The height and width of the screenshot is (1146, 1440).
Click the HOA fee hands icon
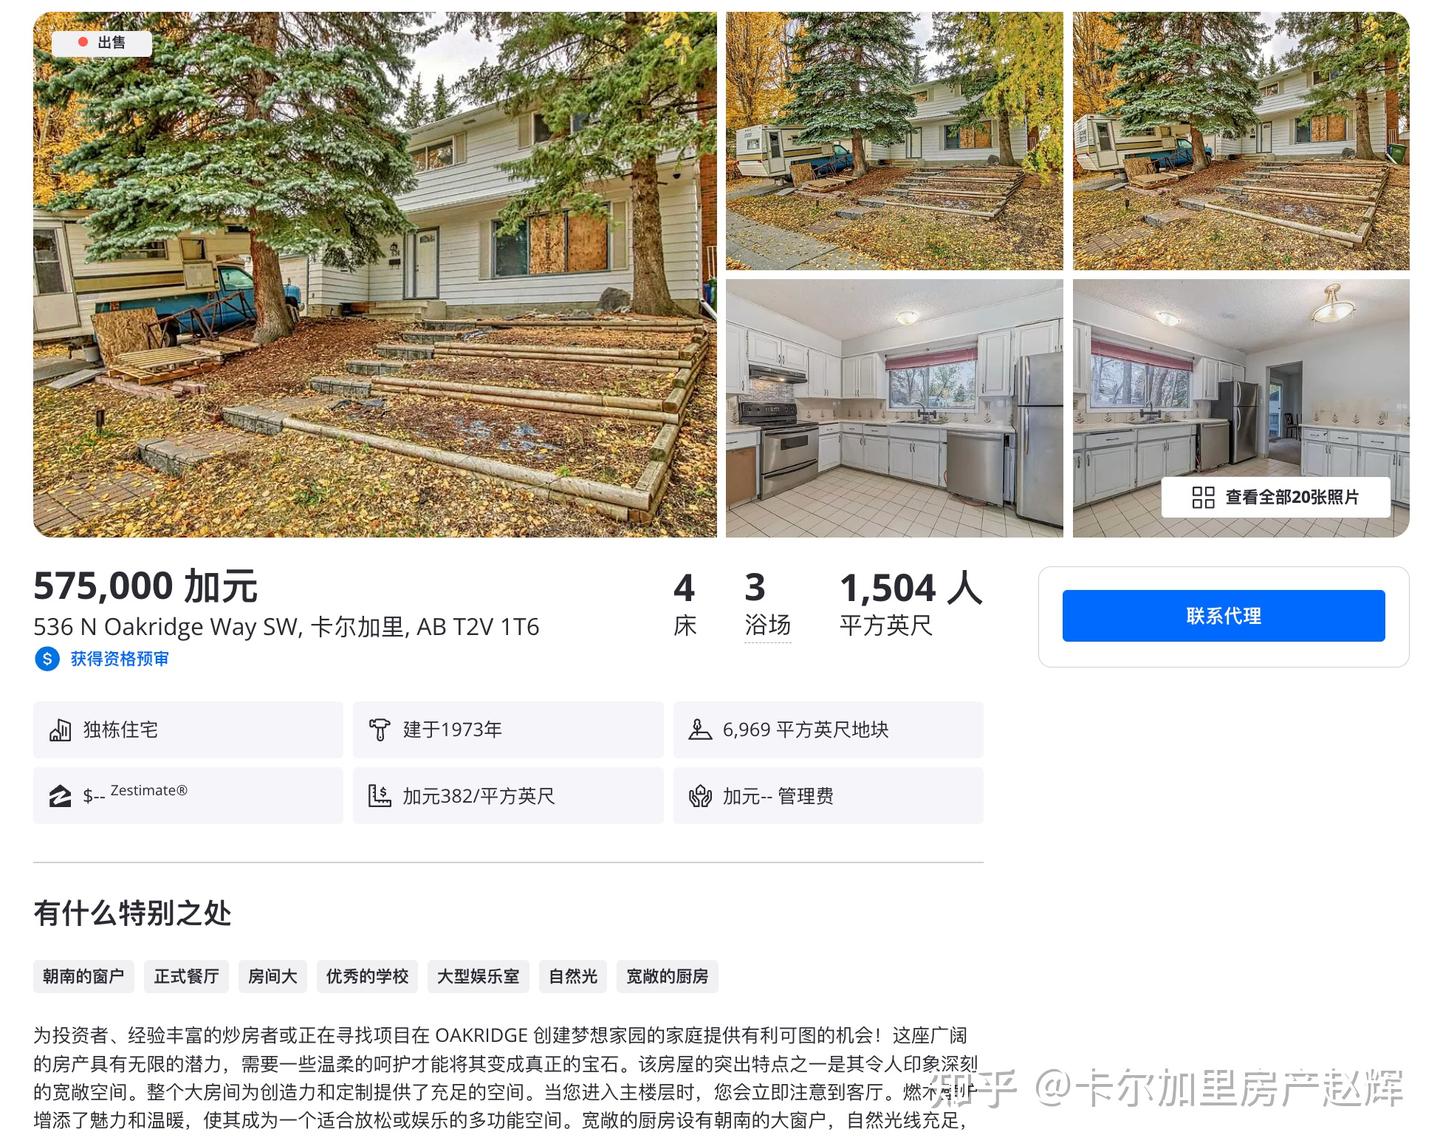tap(700, 796)
